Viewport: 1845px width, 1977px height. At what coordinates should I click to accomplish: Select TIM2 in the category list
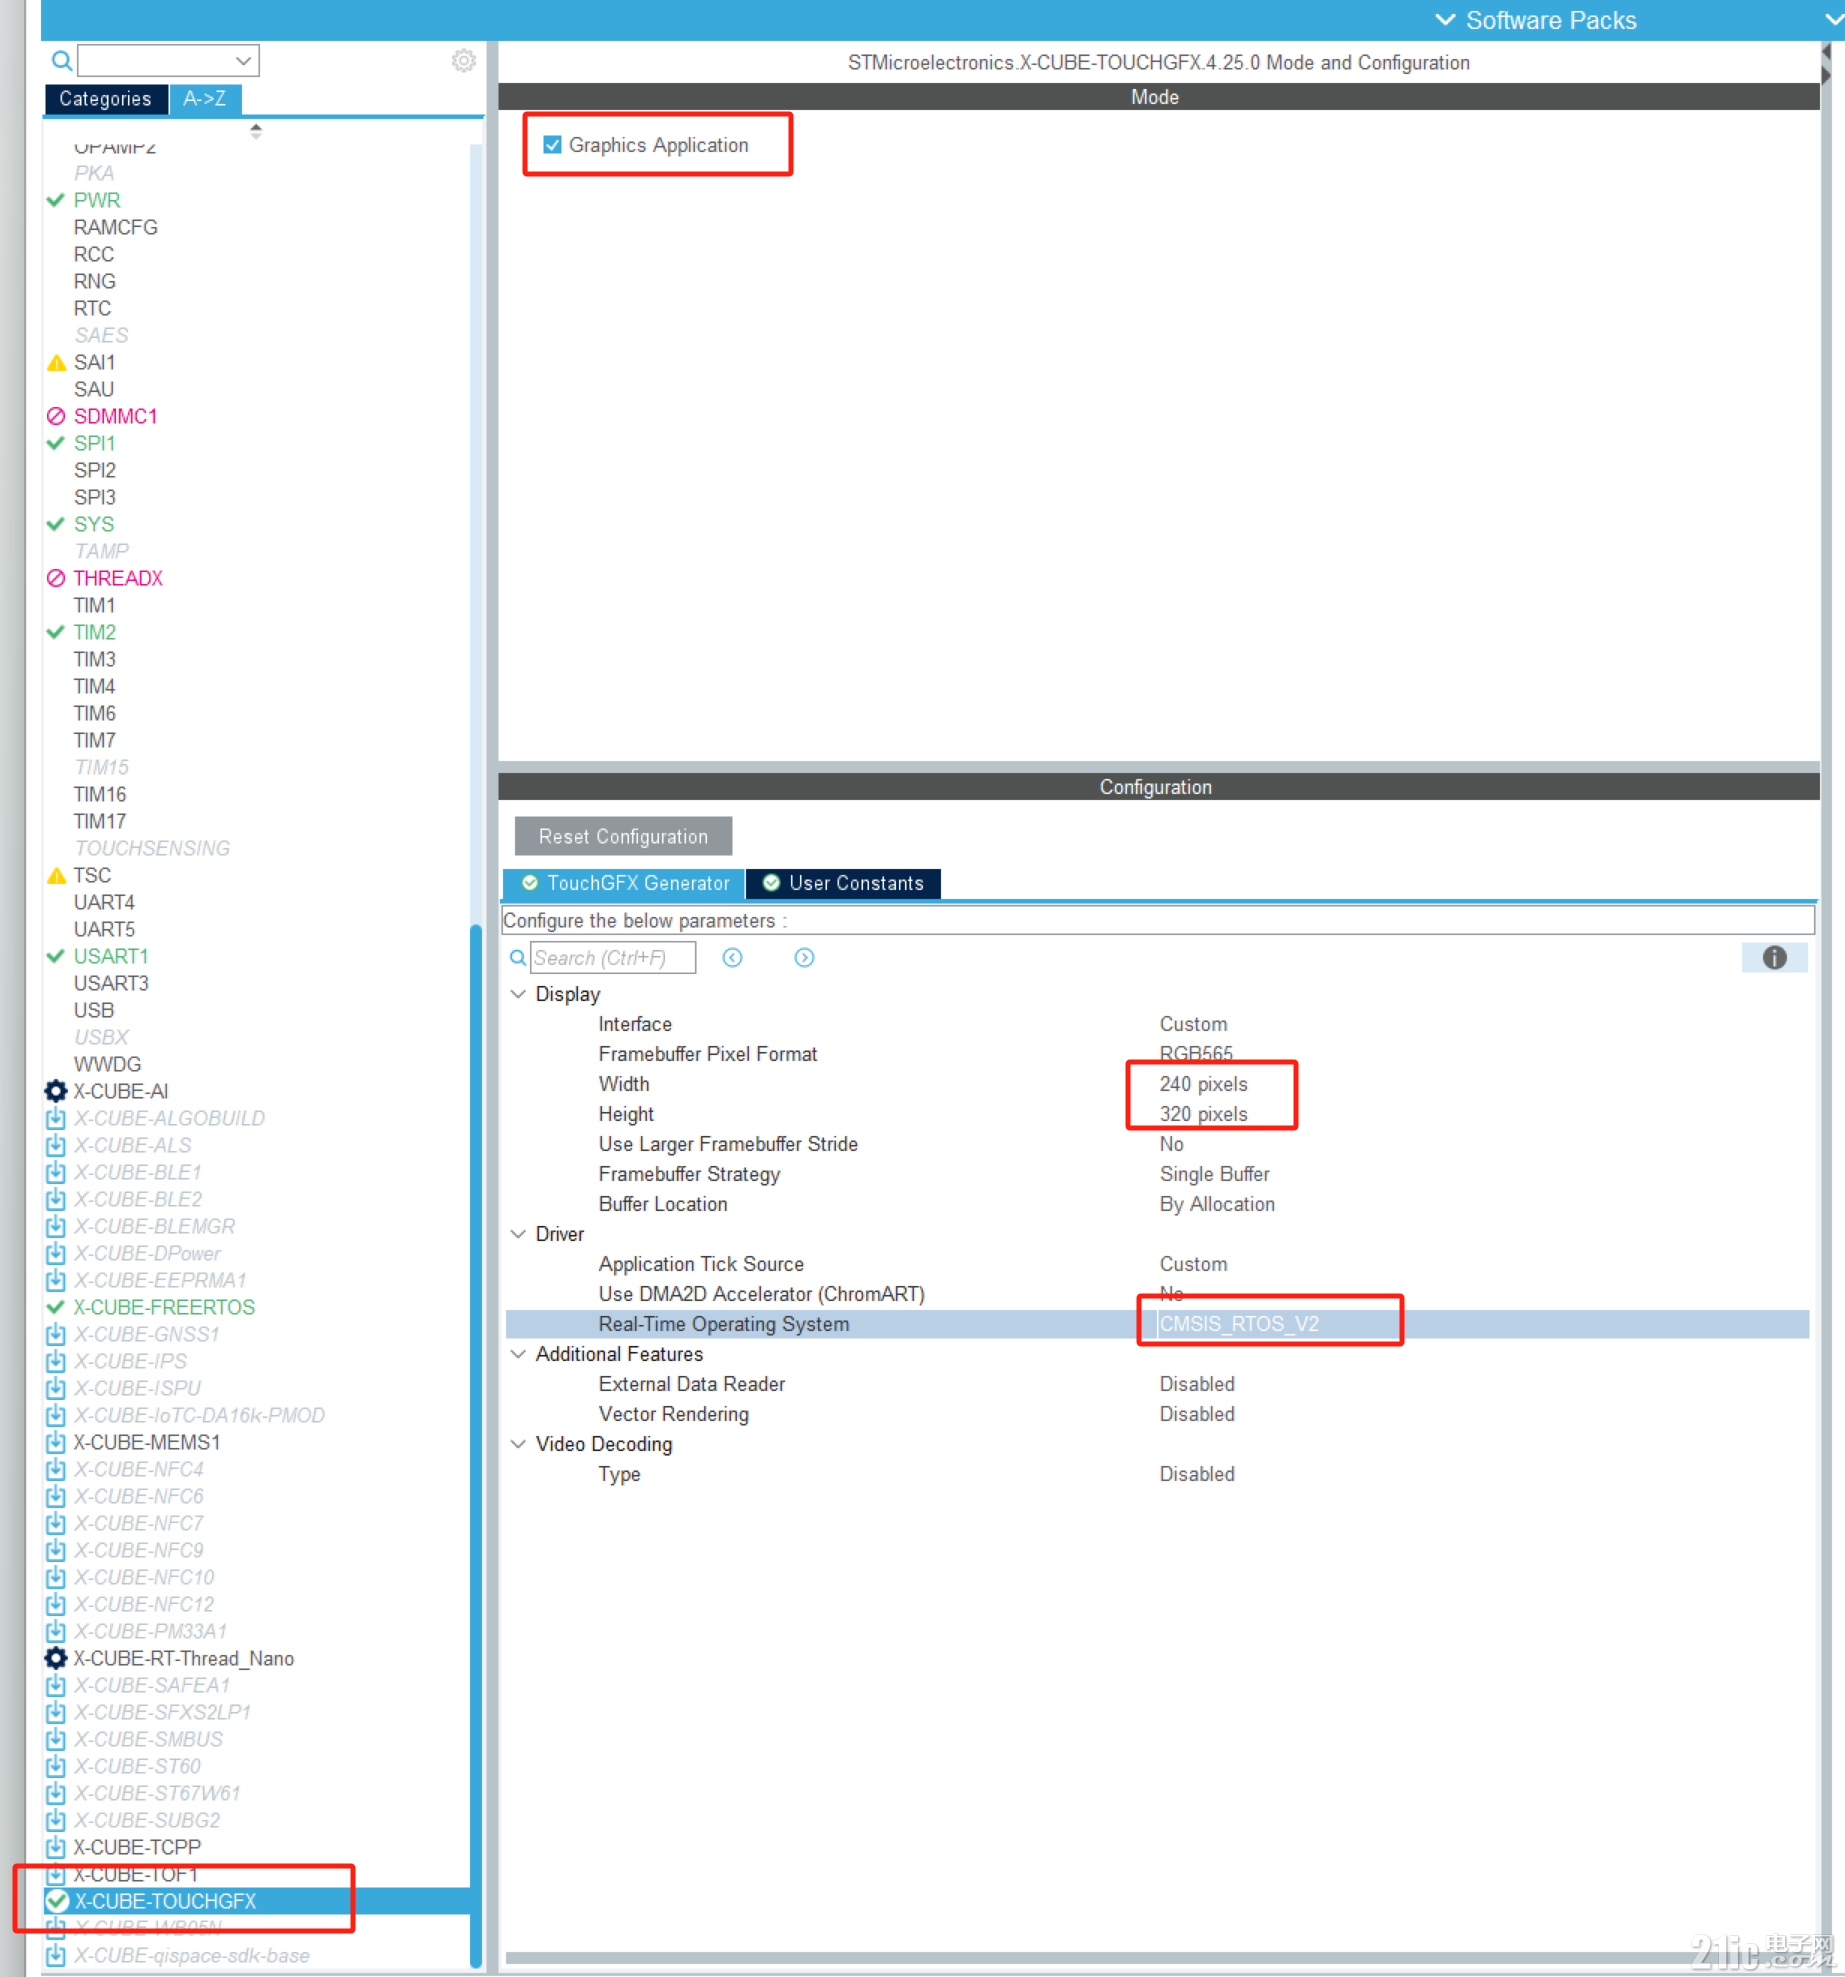tap(94, 632)
